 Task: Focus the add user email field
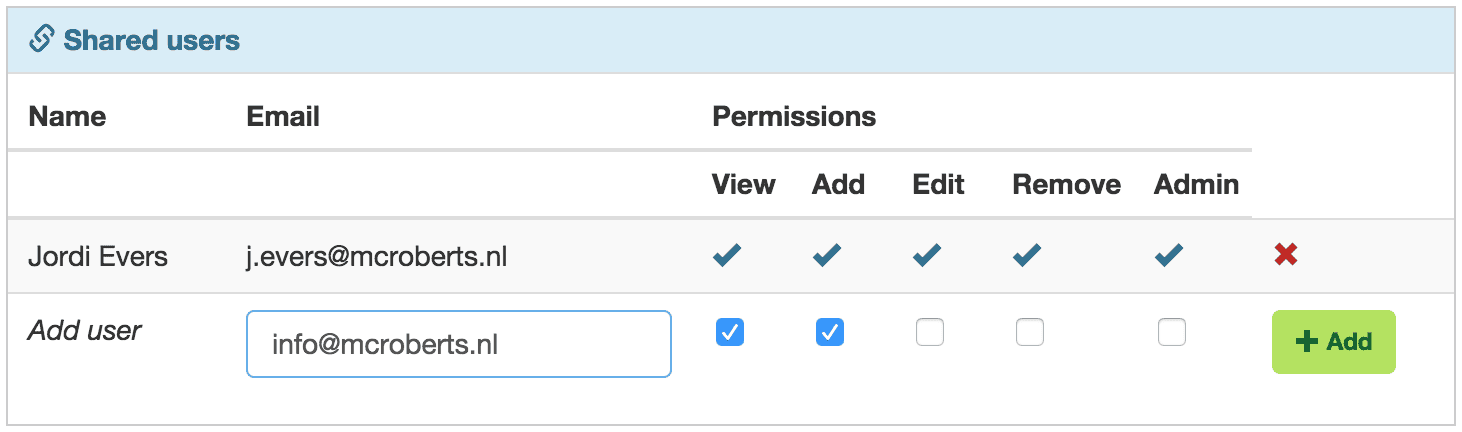point(458,345)
